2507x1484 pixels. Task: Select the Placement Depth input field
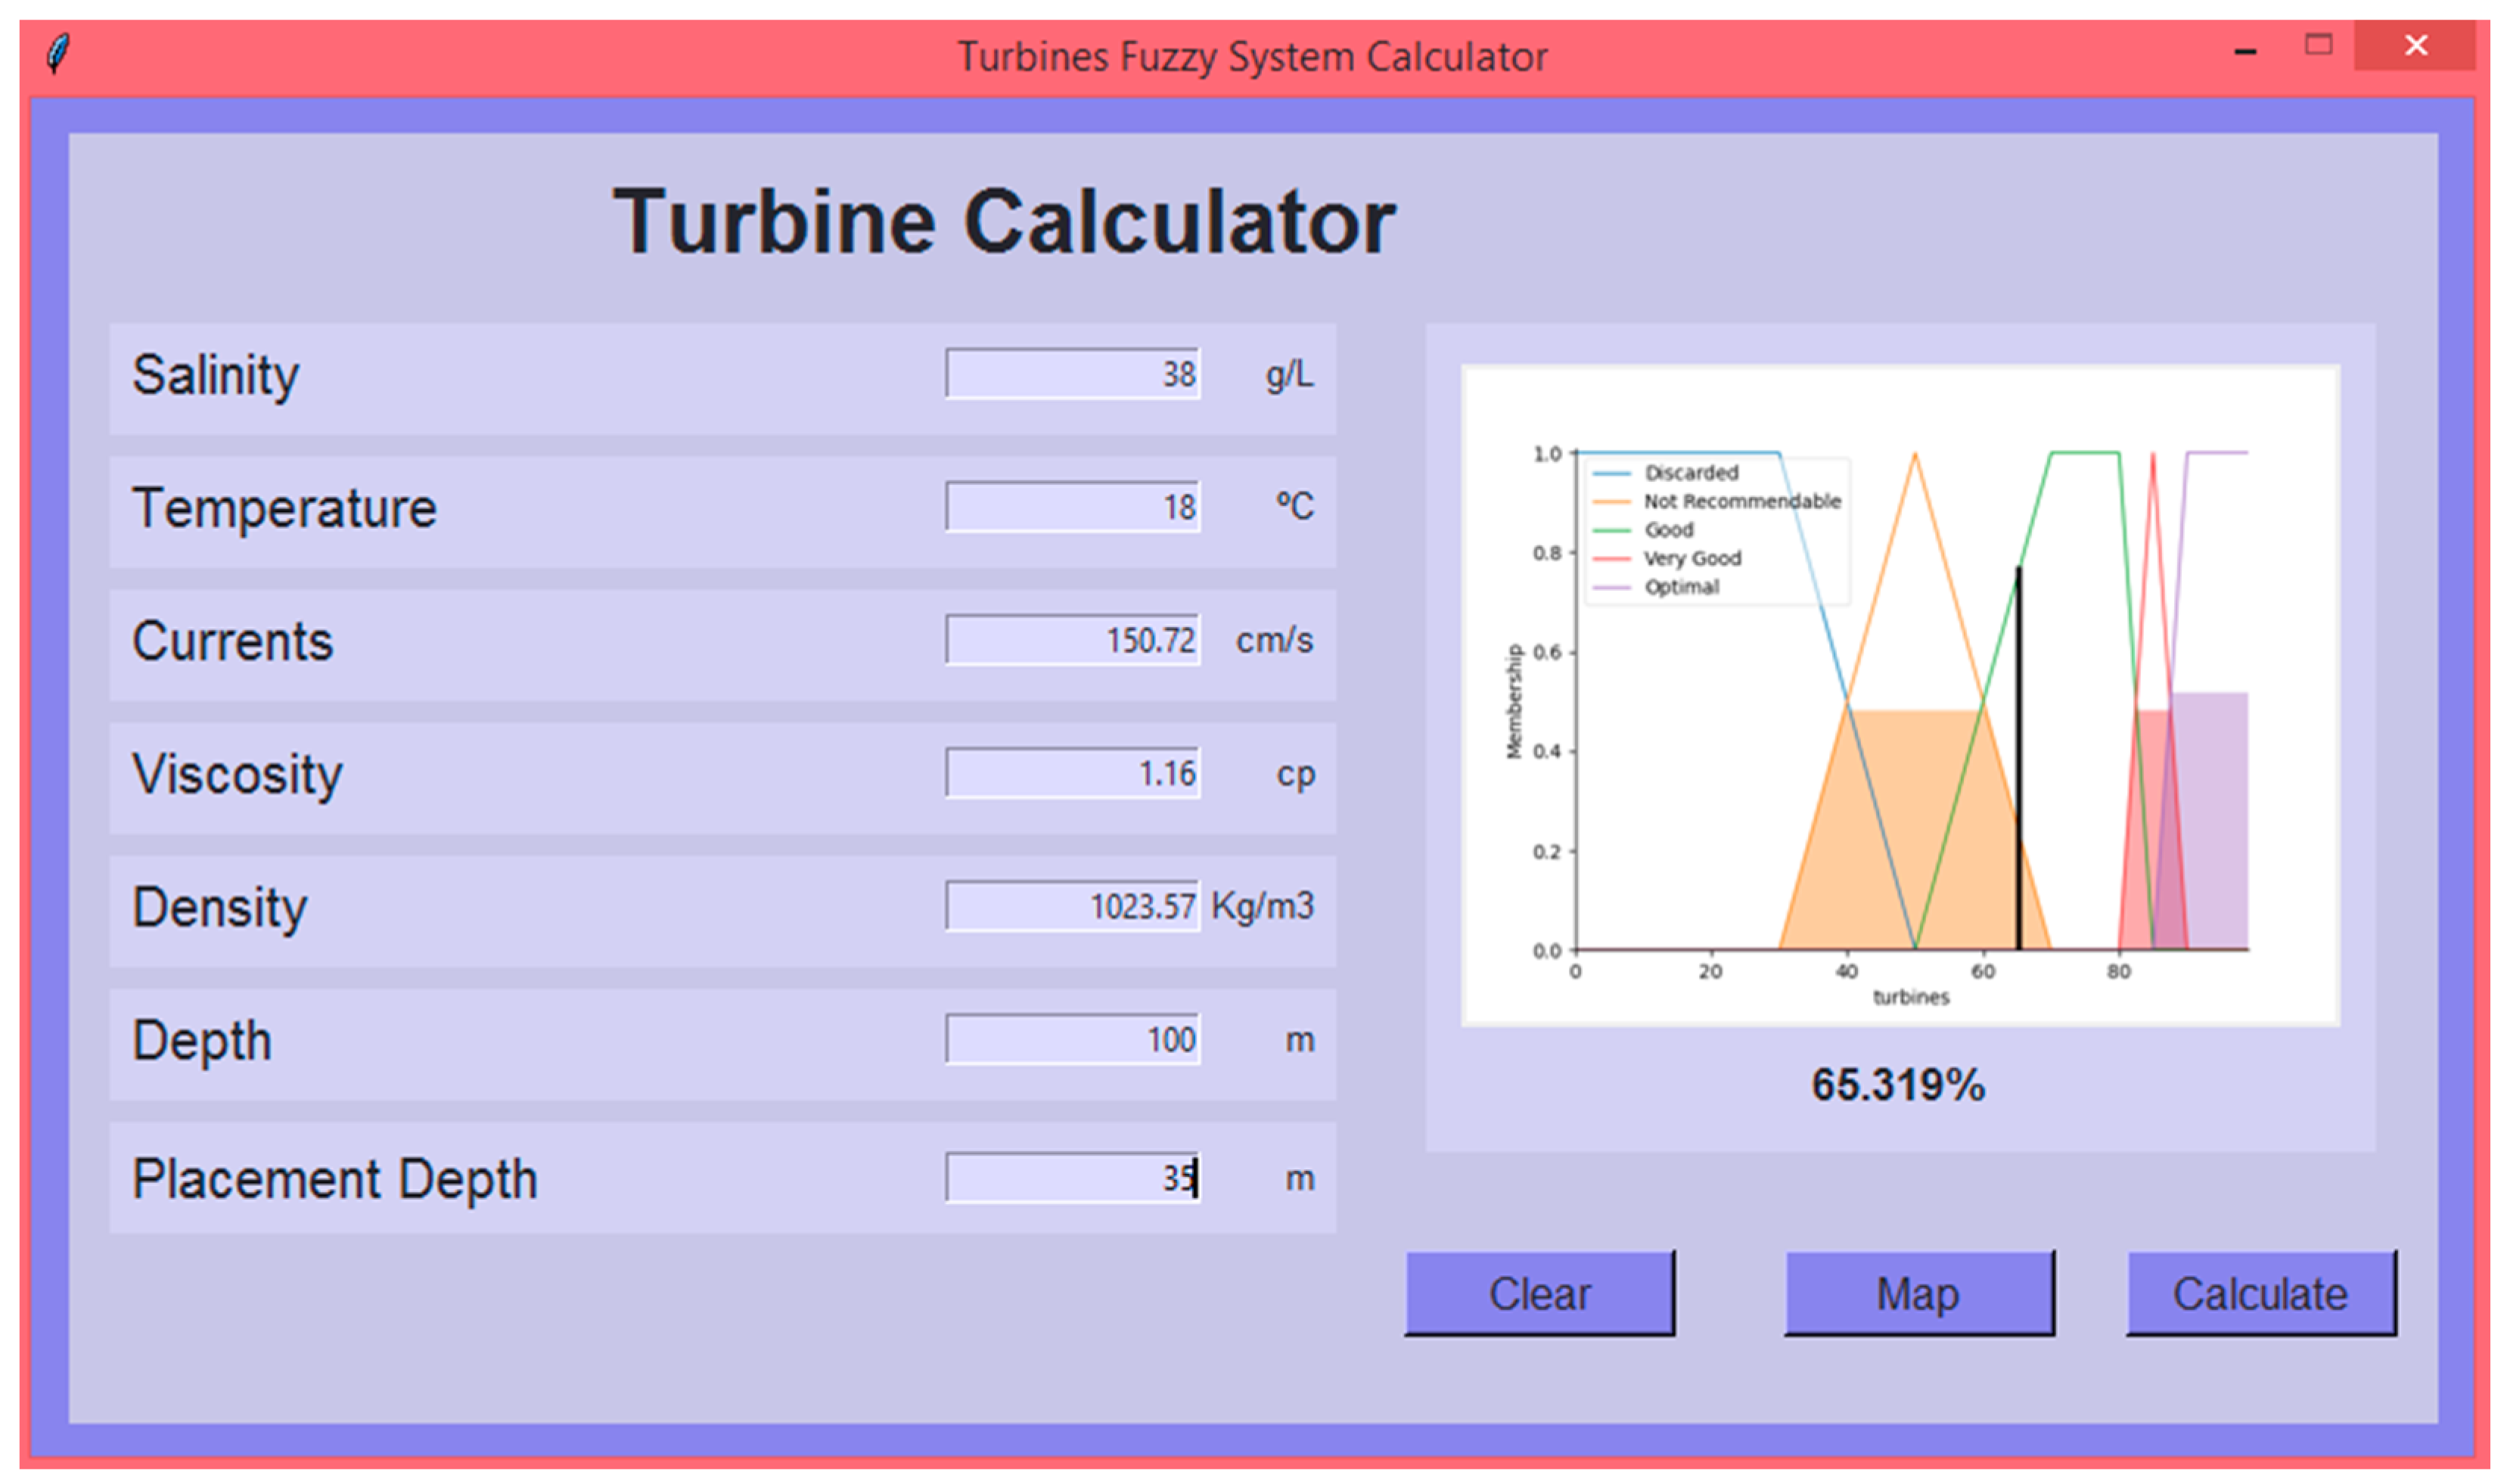[1071, 1178]
